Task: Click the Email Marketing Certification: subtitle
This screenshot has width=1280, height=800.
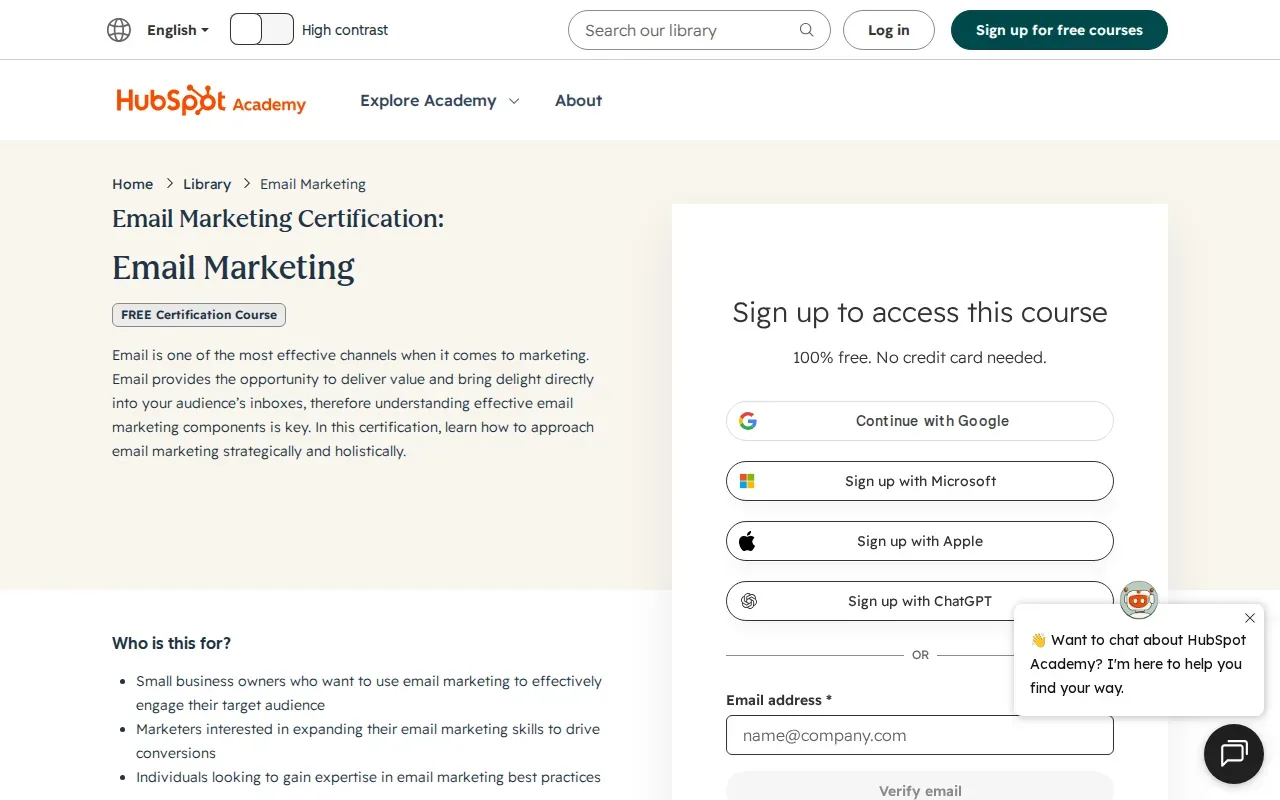Action: (278, 218)
